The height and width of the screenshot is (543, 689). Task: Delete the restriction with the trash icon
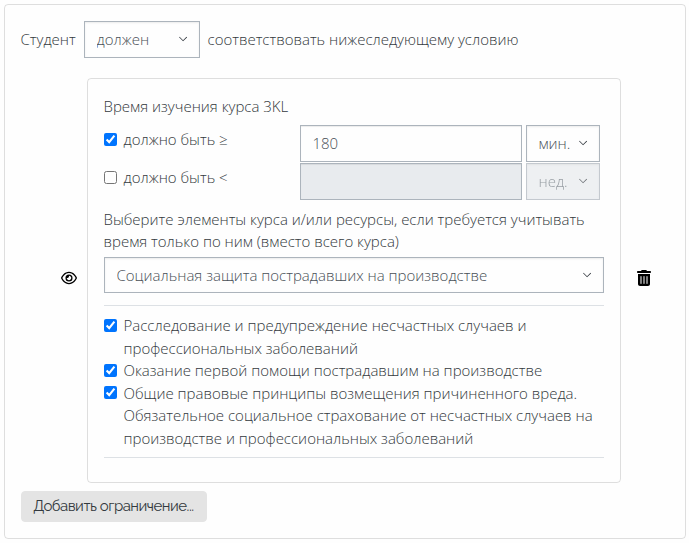644,278
